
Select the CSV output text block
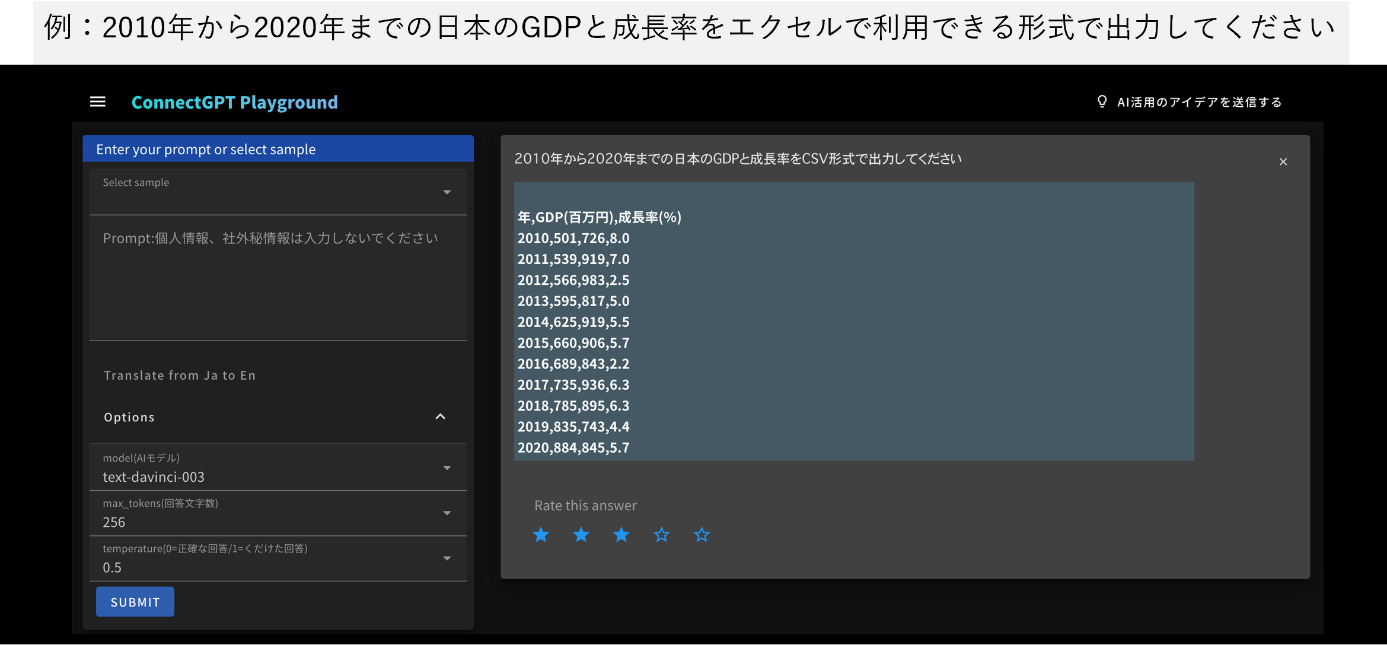tap(853, 320)
